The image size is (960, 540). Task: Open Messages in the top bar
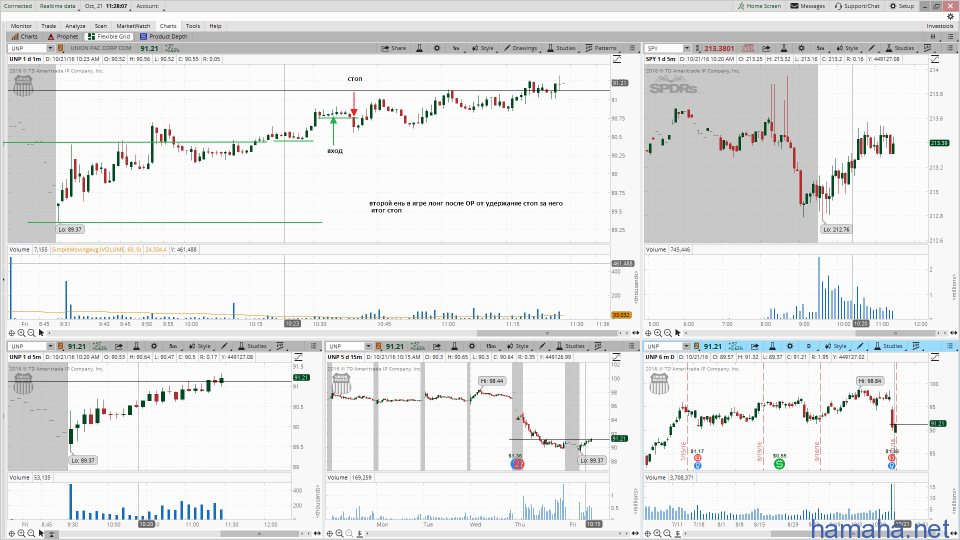(x=808, y=6)
